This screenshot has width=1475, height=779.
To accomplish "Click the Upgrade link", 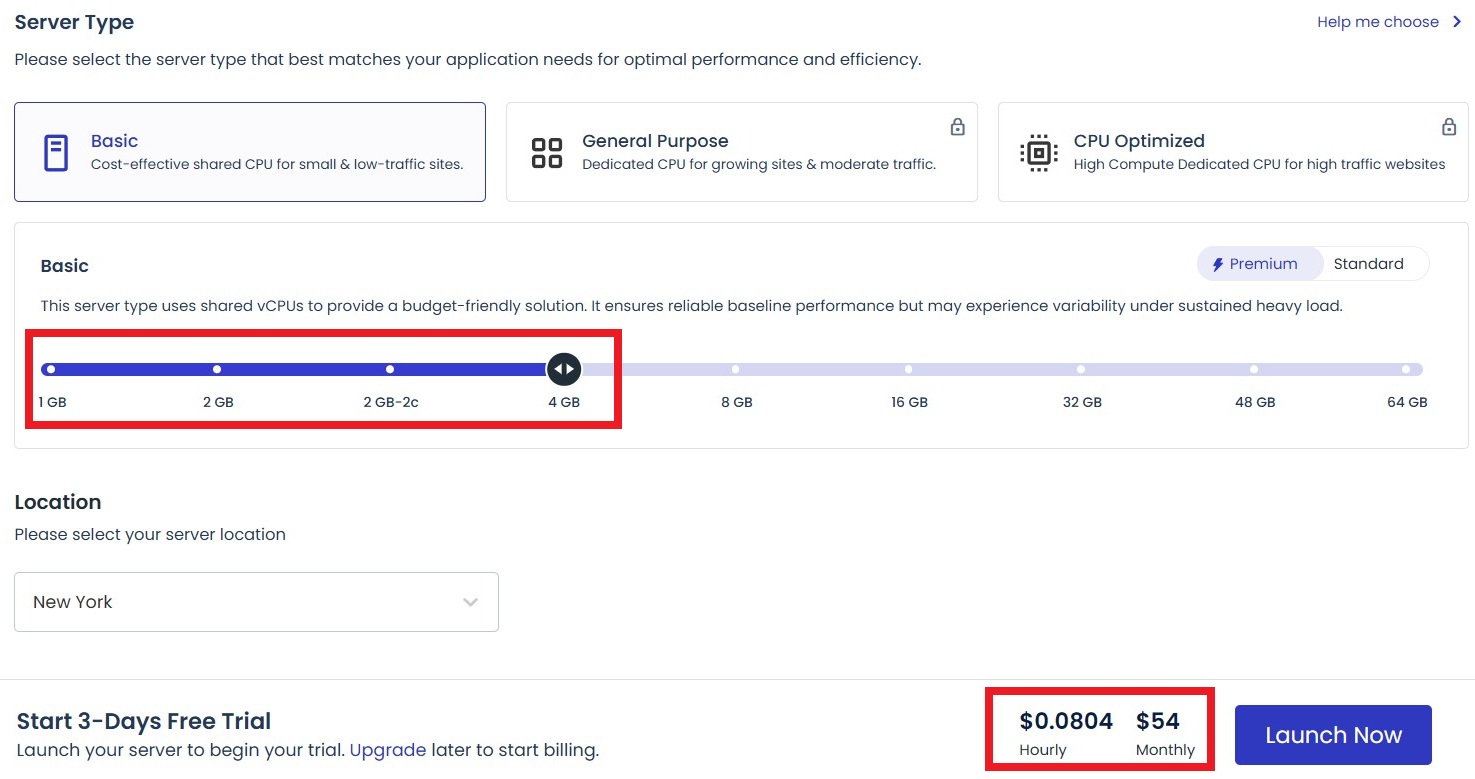I will [x=388, y=750].
